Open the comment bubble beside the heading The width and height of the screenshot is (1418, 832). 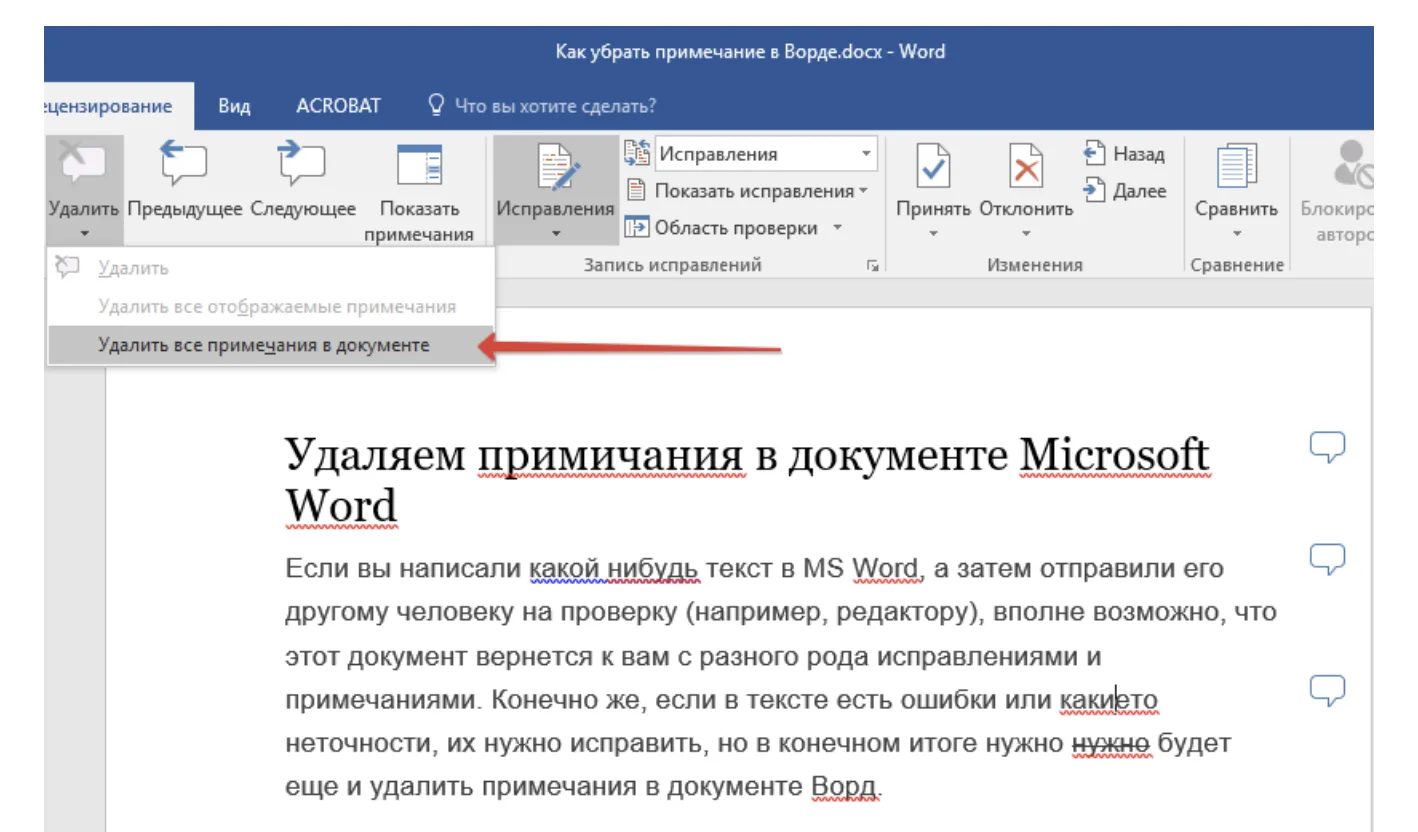pyautogui.click(x=1327, y=446)
